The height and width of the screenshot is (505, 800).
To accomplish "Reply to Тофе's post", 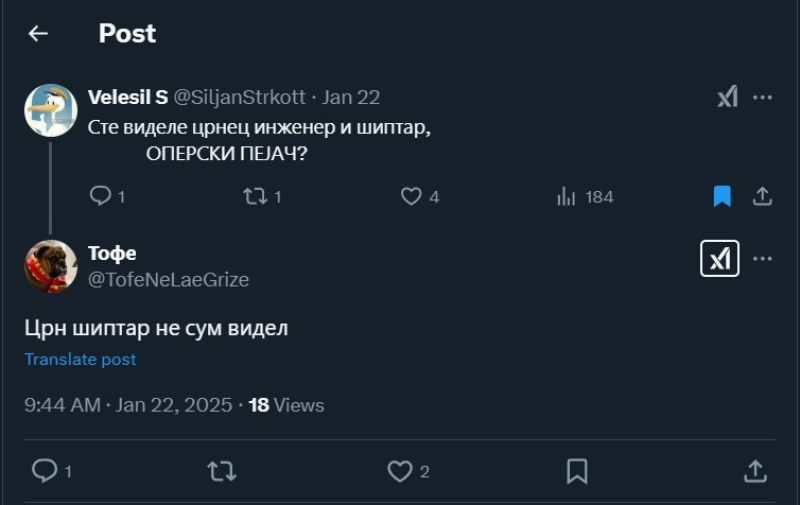I will click(45, 470).
